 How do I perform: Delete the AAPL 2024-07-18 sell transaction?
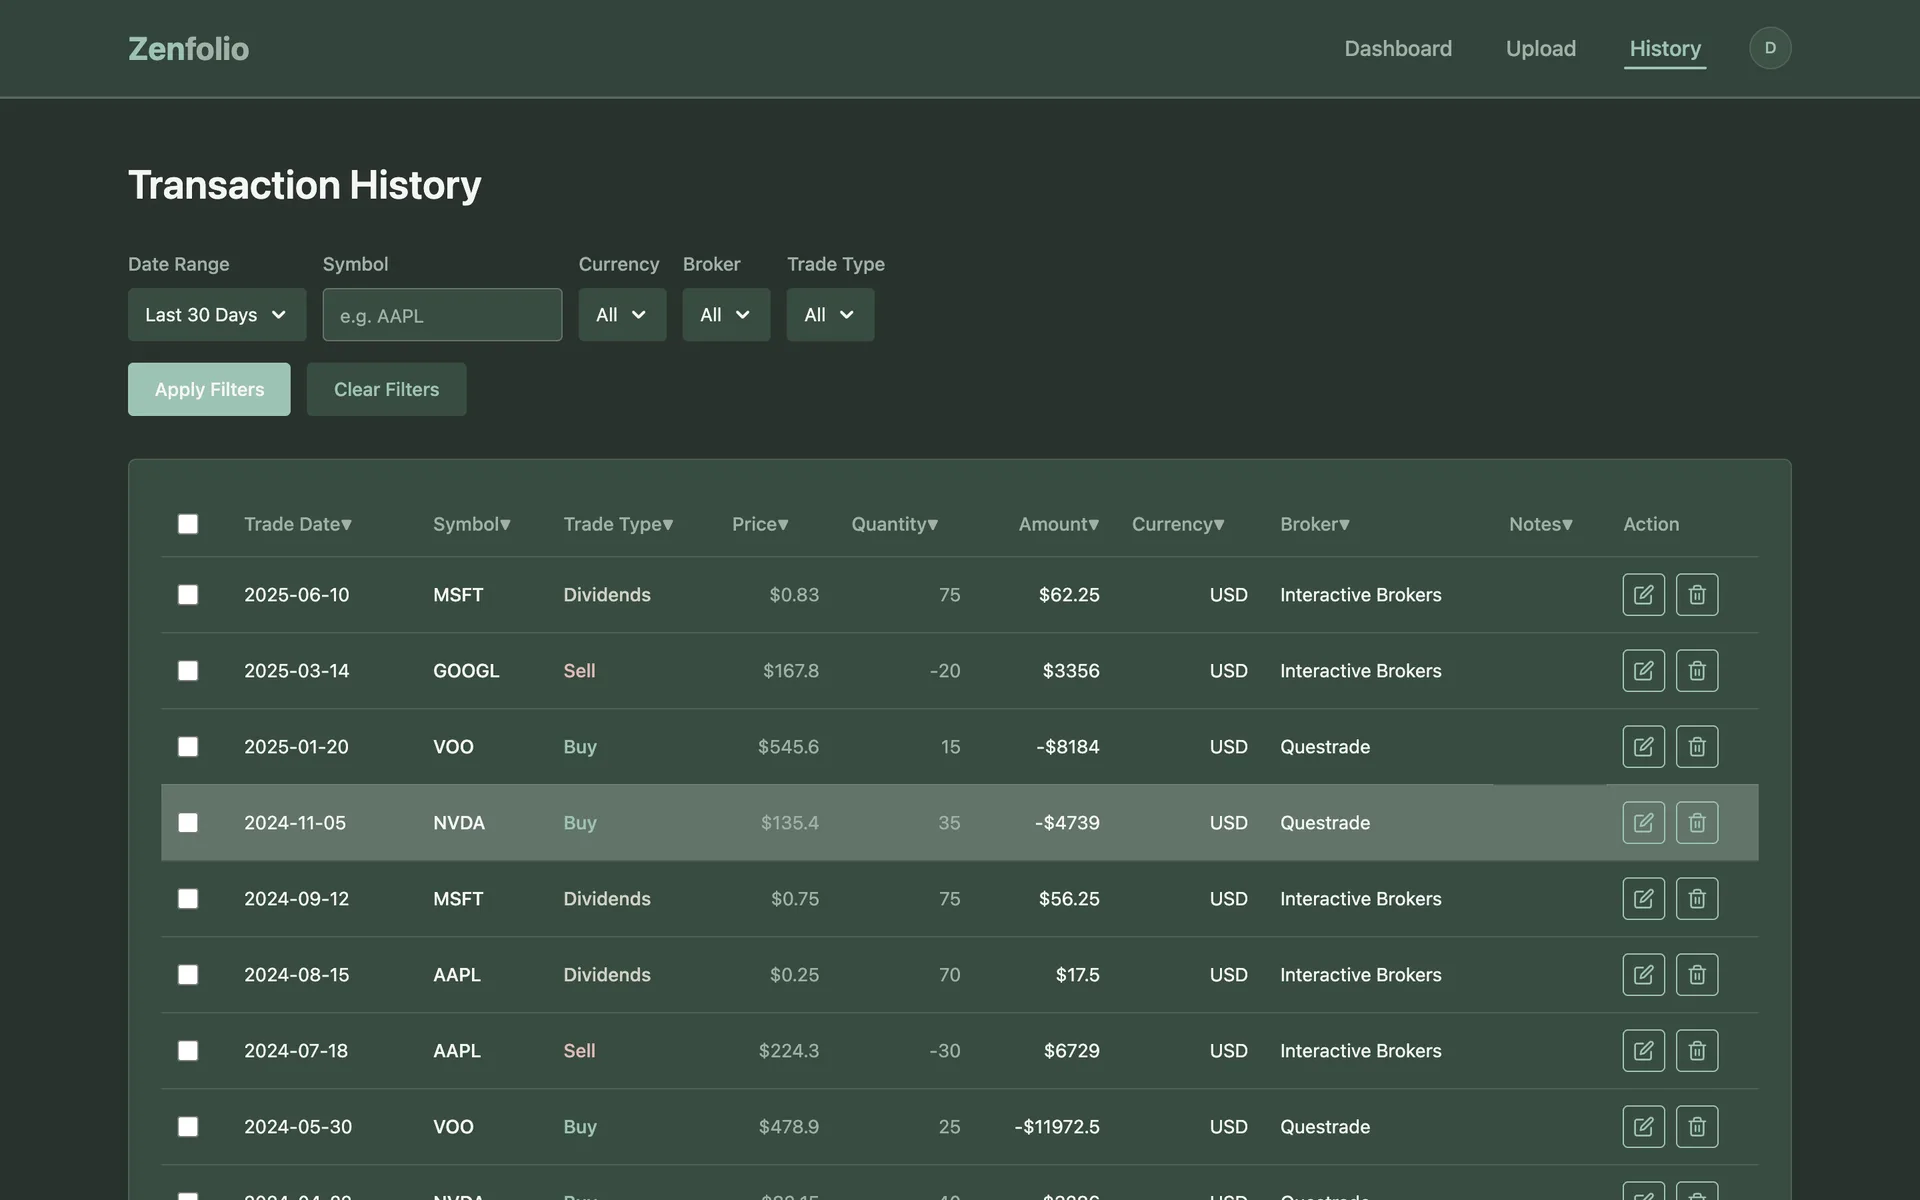[1697, 1050]
